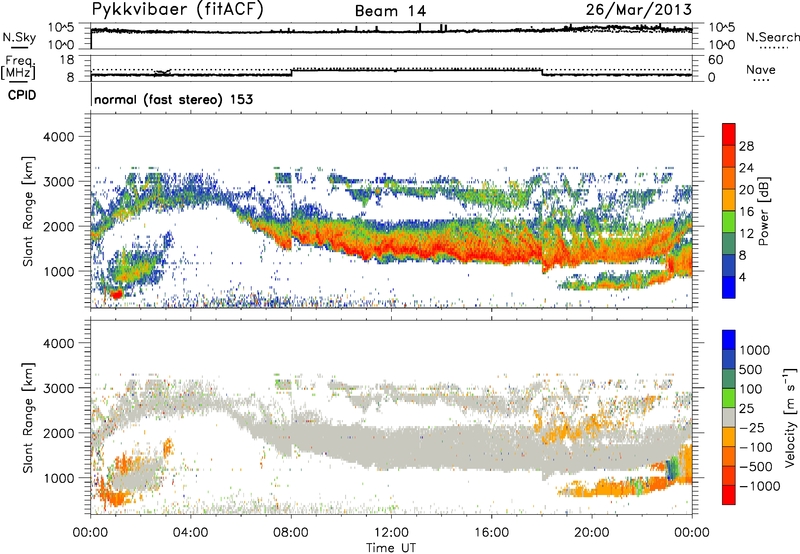Viewport: 800px width, 554px height.
Task: Select '3000' on the power panel range axis
Action: tap(58, 182)
